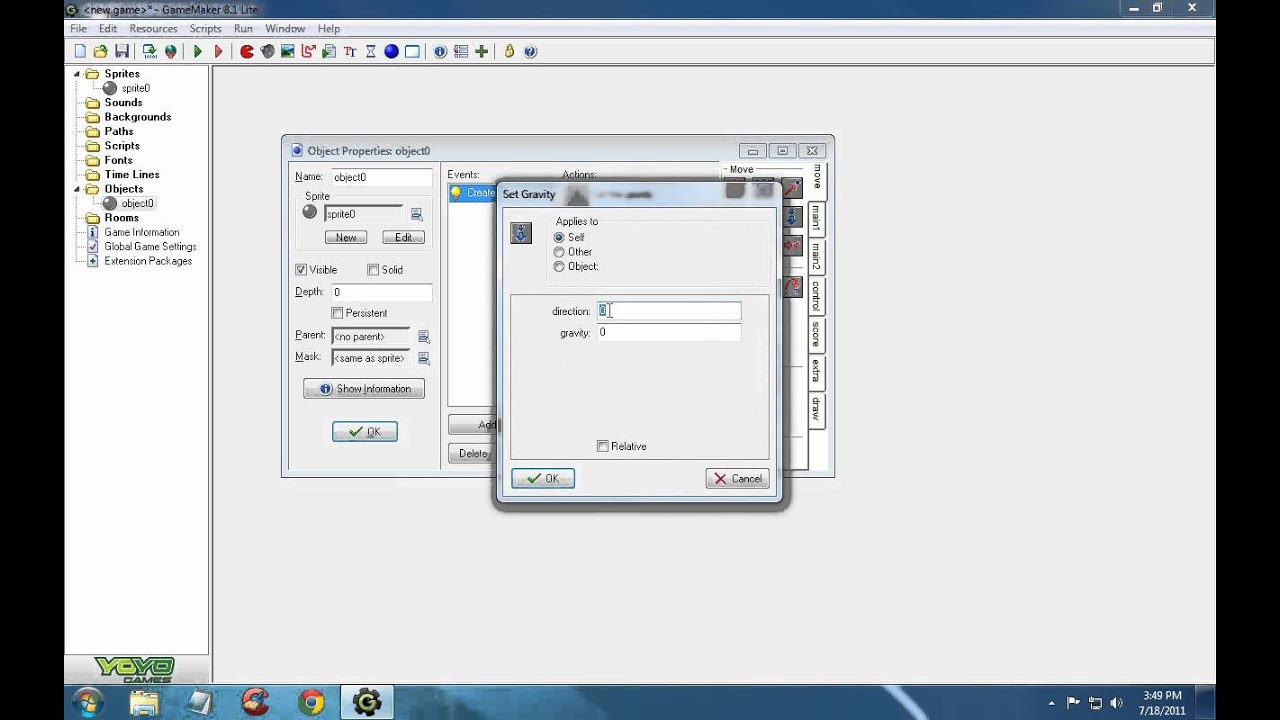The width and height of the screenshot is (1280, 720).
Task: Switch to the draw actions tab
Action: pos(816,408)
